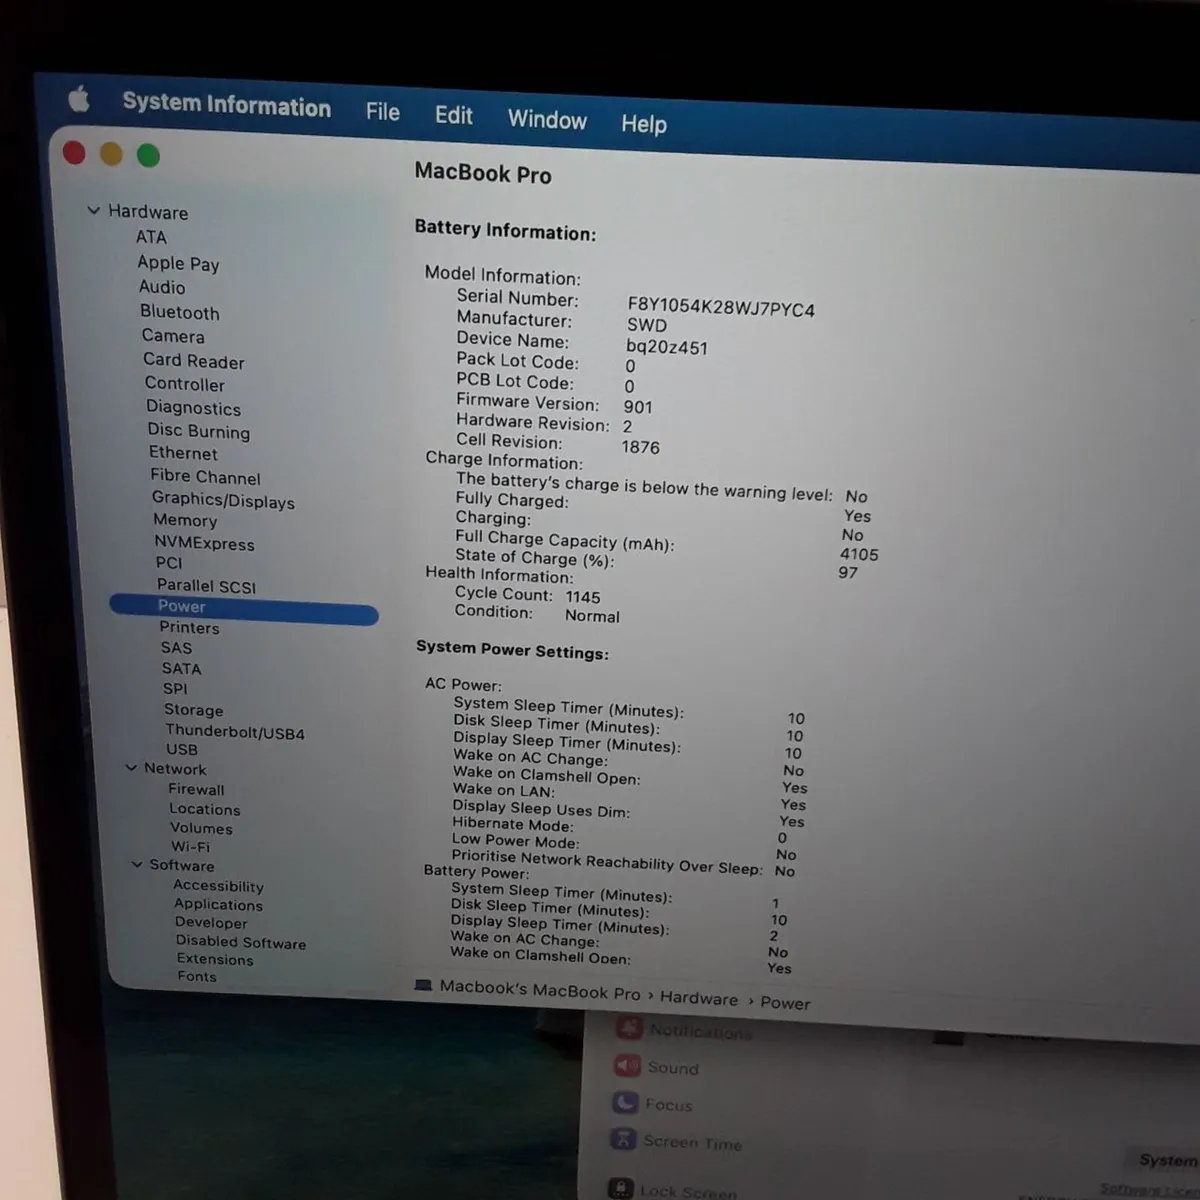Select Ethernet in the sidebar
The height and width of the screenshot is (1200, 1200).
(x=183, y=453)
